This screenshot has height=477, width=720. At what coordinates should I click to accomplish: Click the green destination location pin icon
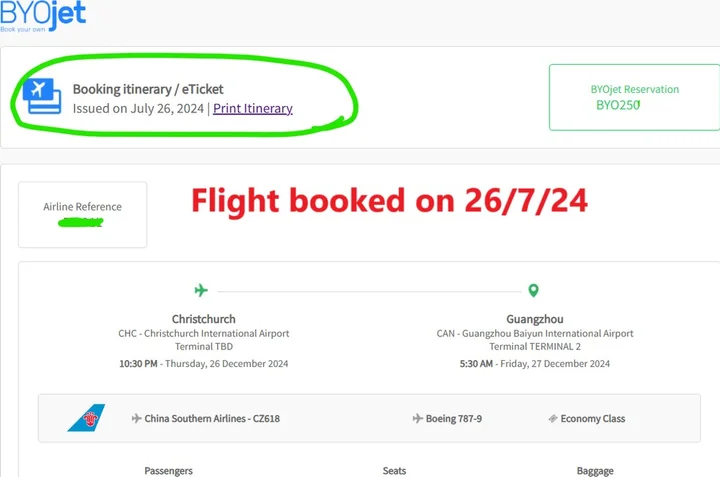[x=533, y=290]
